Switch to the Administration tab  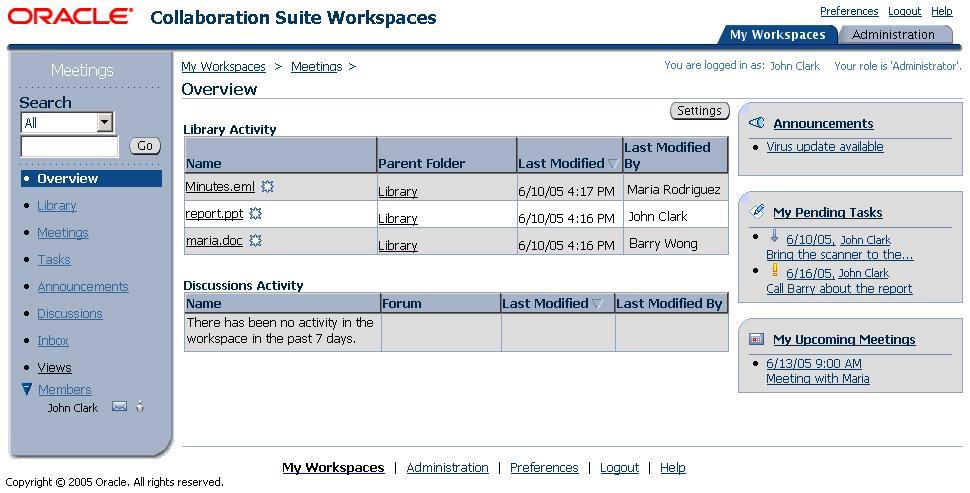(x=893, y=35)
